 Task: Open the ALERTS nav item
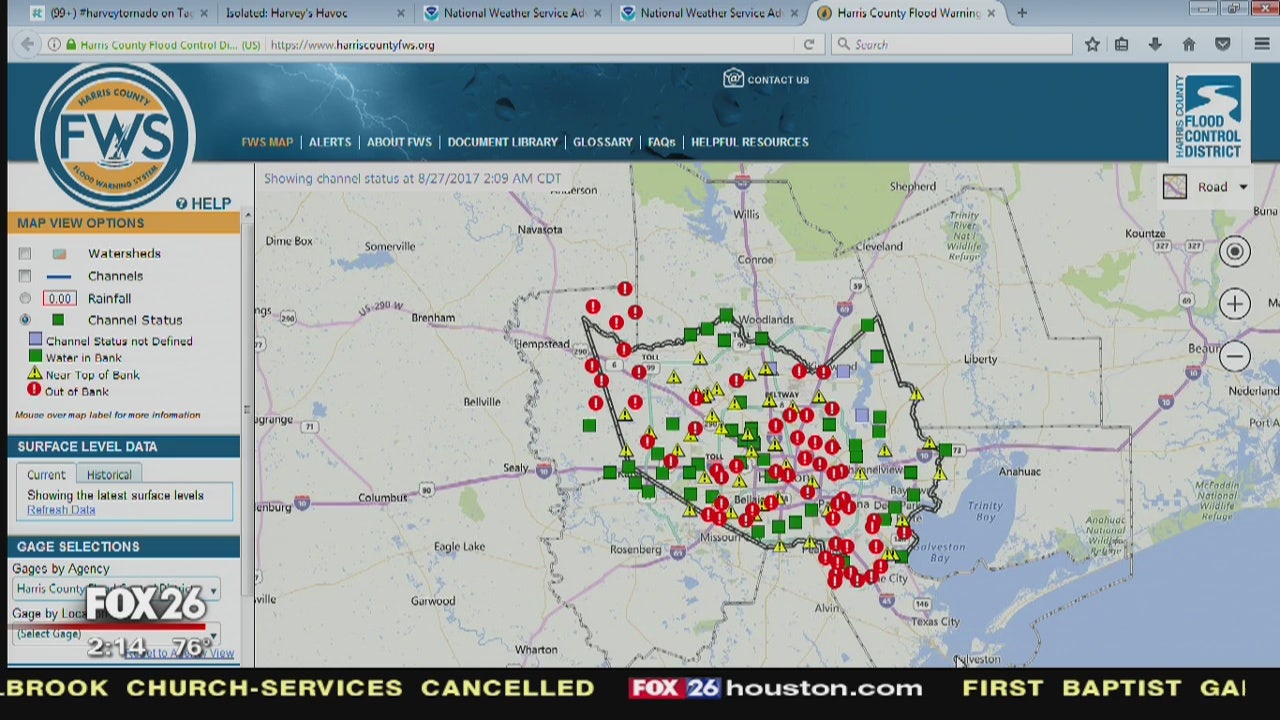coord(330,142)
